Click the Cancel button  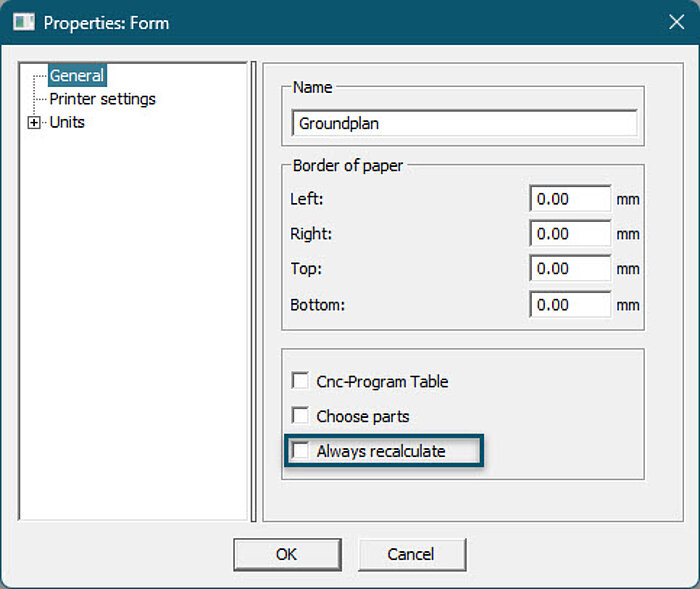coord(412,554)
